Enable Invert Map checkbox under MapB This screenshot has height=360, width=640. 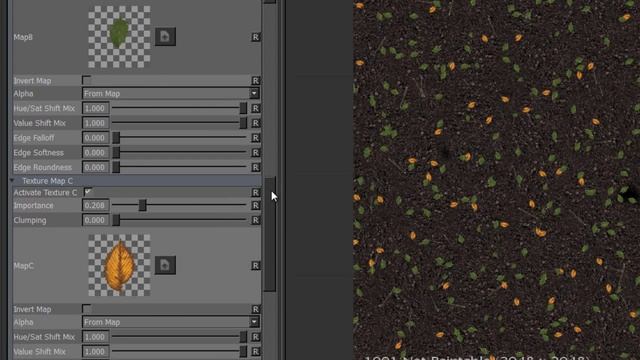87,80
